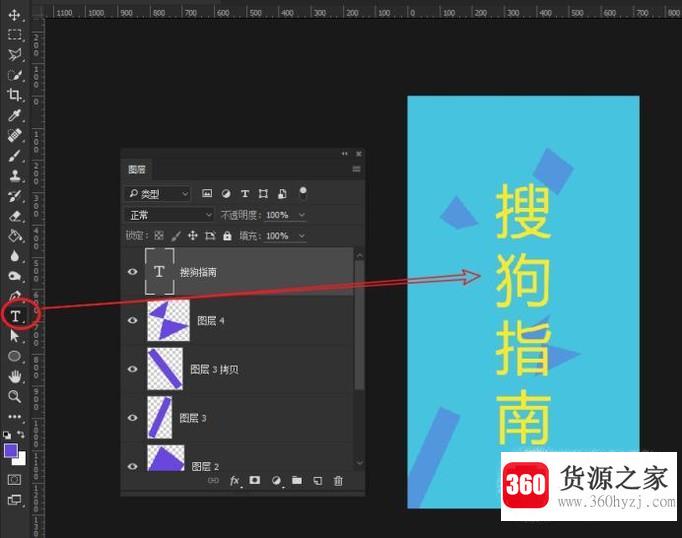Select the Hand tool
This screenshot has height=538, width=682.
14,376
